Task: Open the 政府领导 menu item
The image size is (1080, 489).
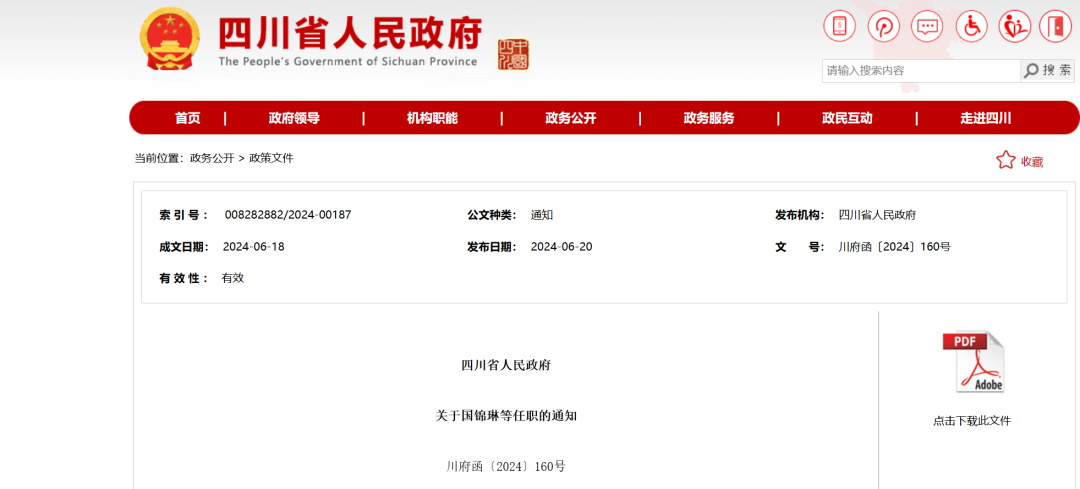Action: [x=294, y=118]
